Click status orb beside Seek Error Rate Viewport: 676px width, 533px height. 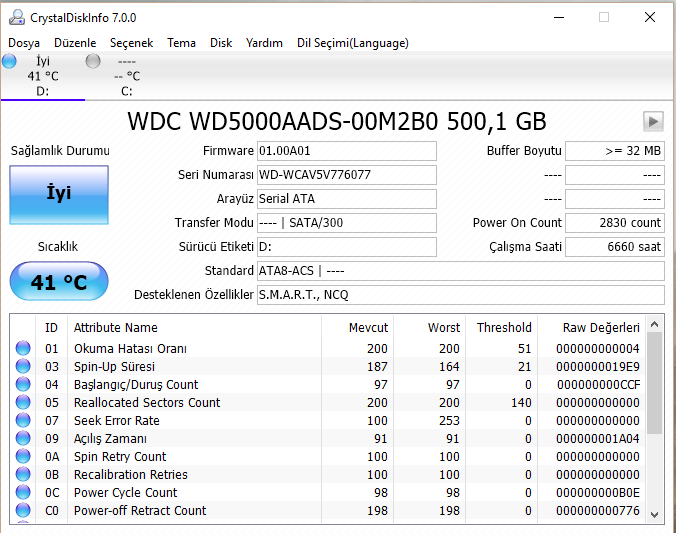click(x=23, y=421)
